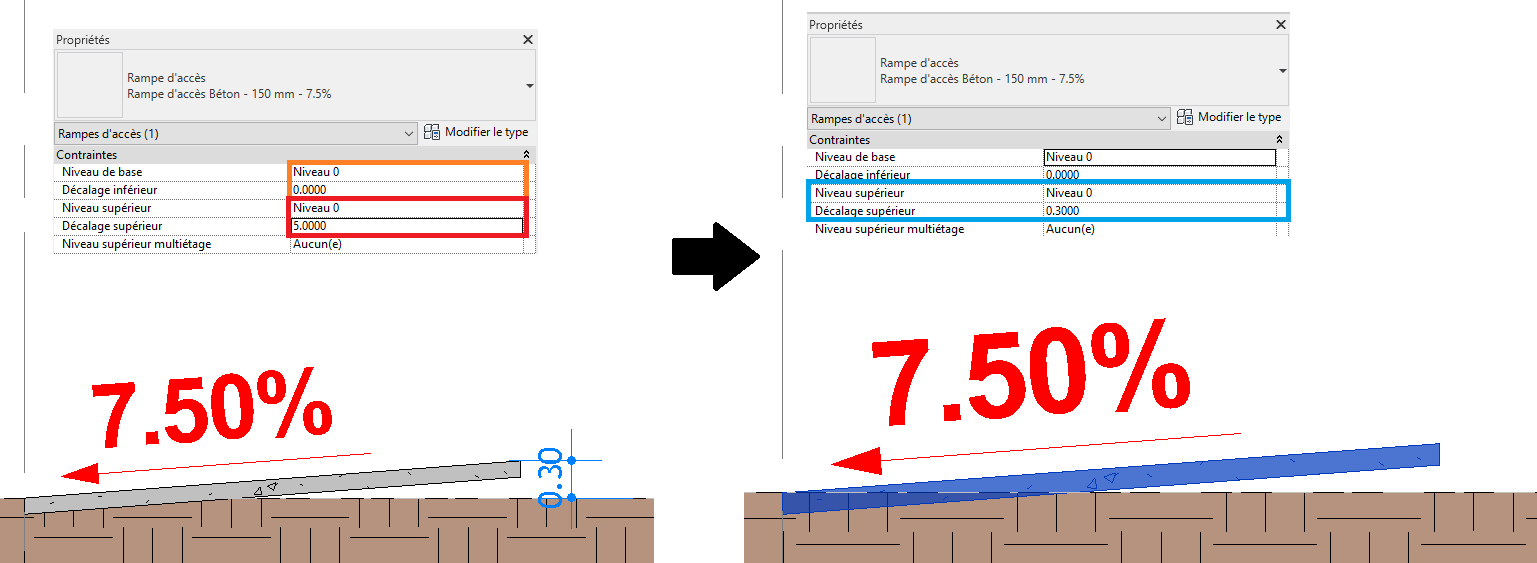1537x563 pixels.
Task: Close the right Propriétés panel
Action: (1281, 25)
